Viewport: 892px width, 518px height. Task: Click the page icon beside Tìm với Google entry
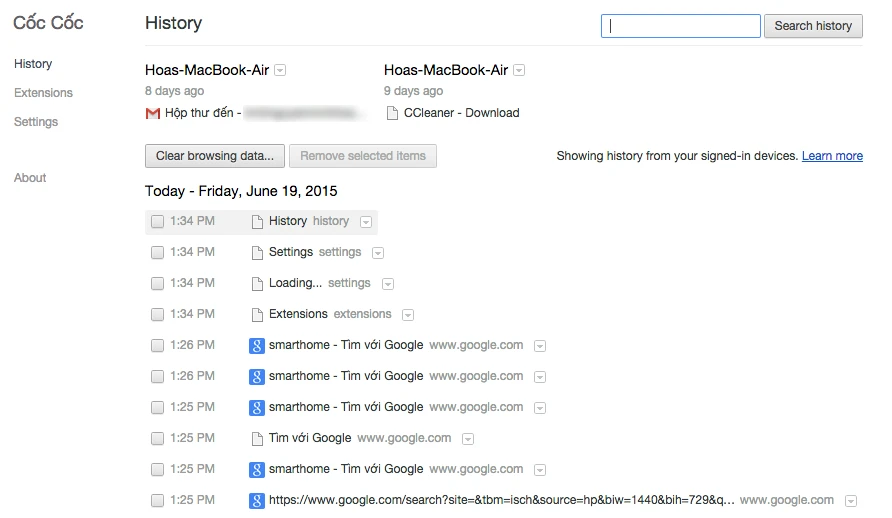[x=257, y=439]
